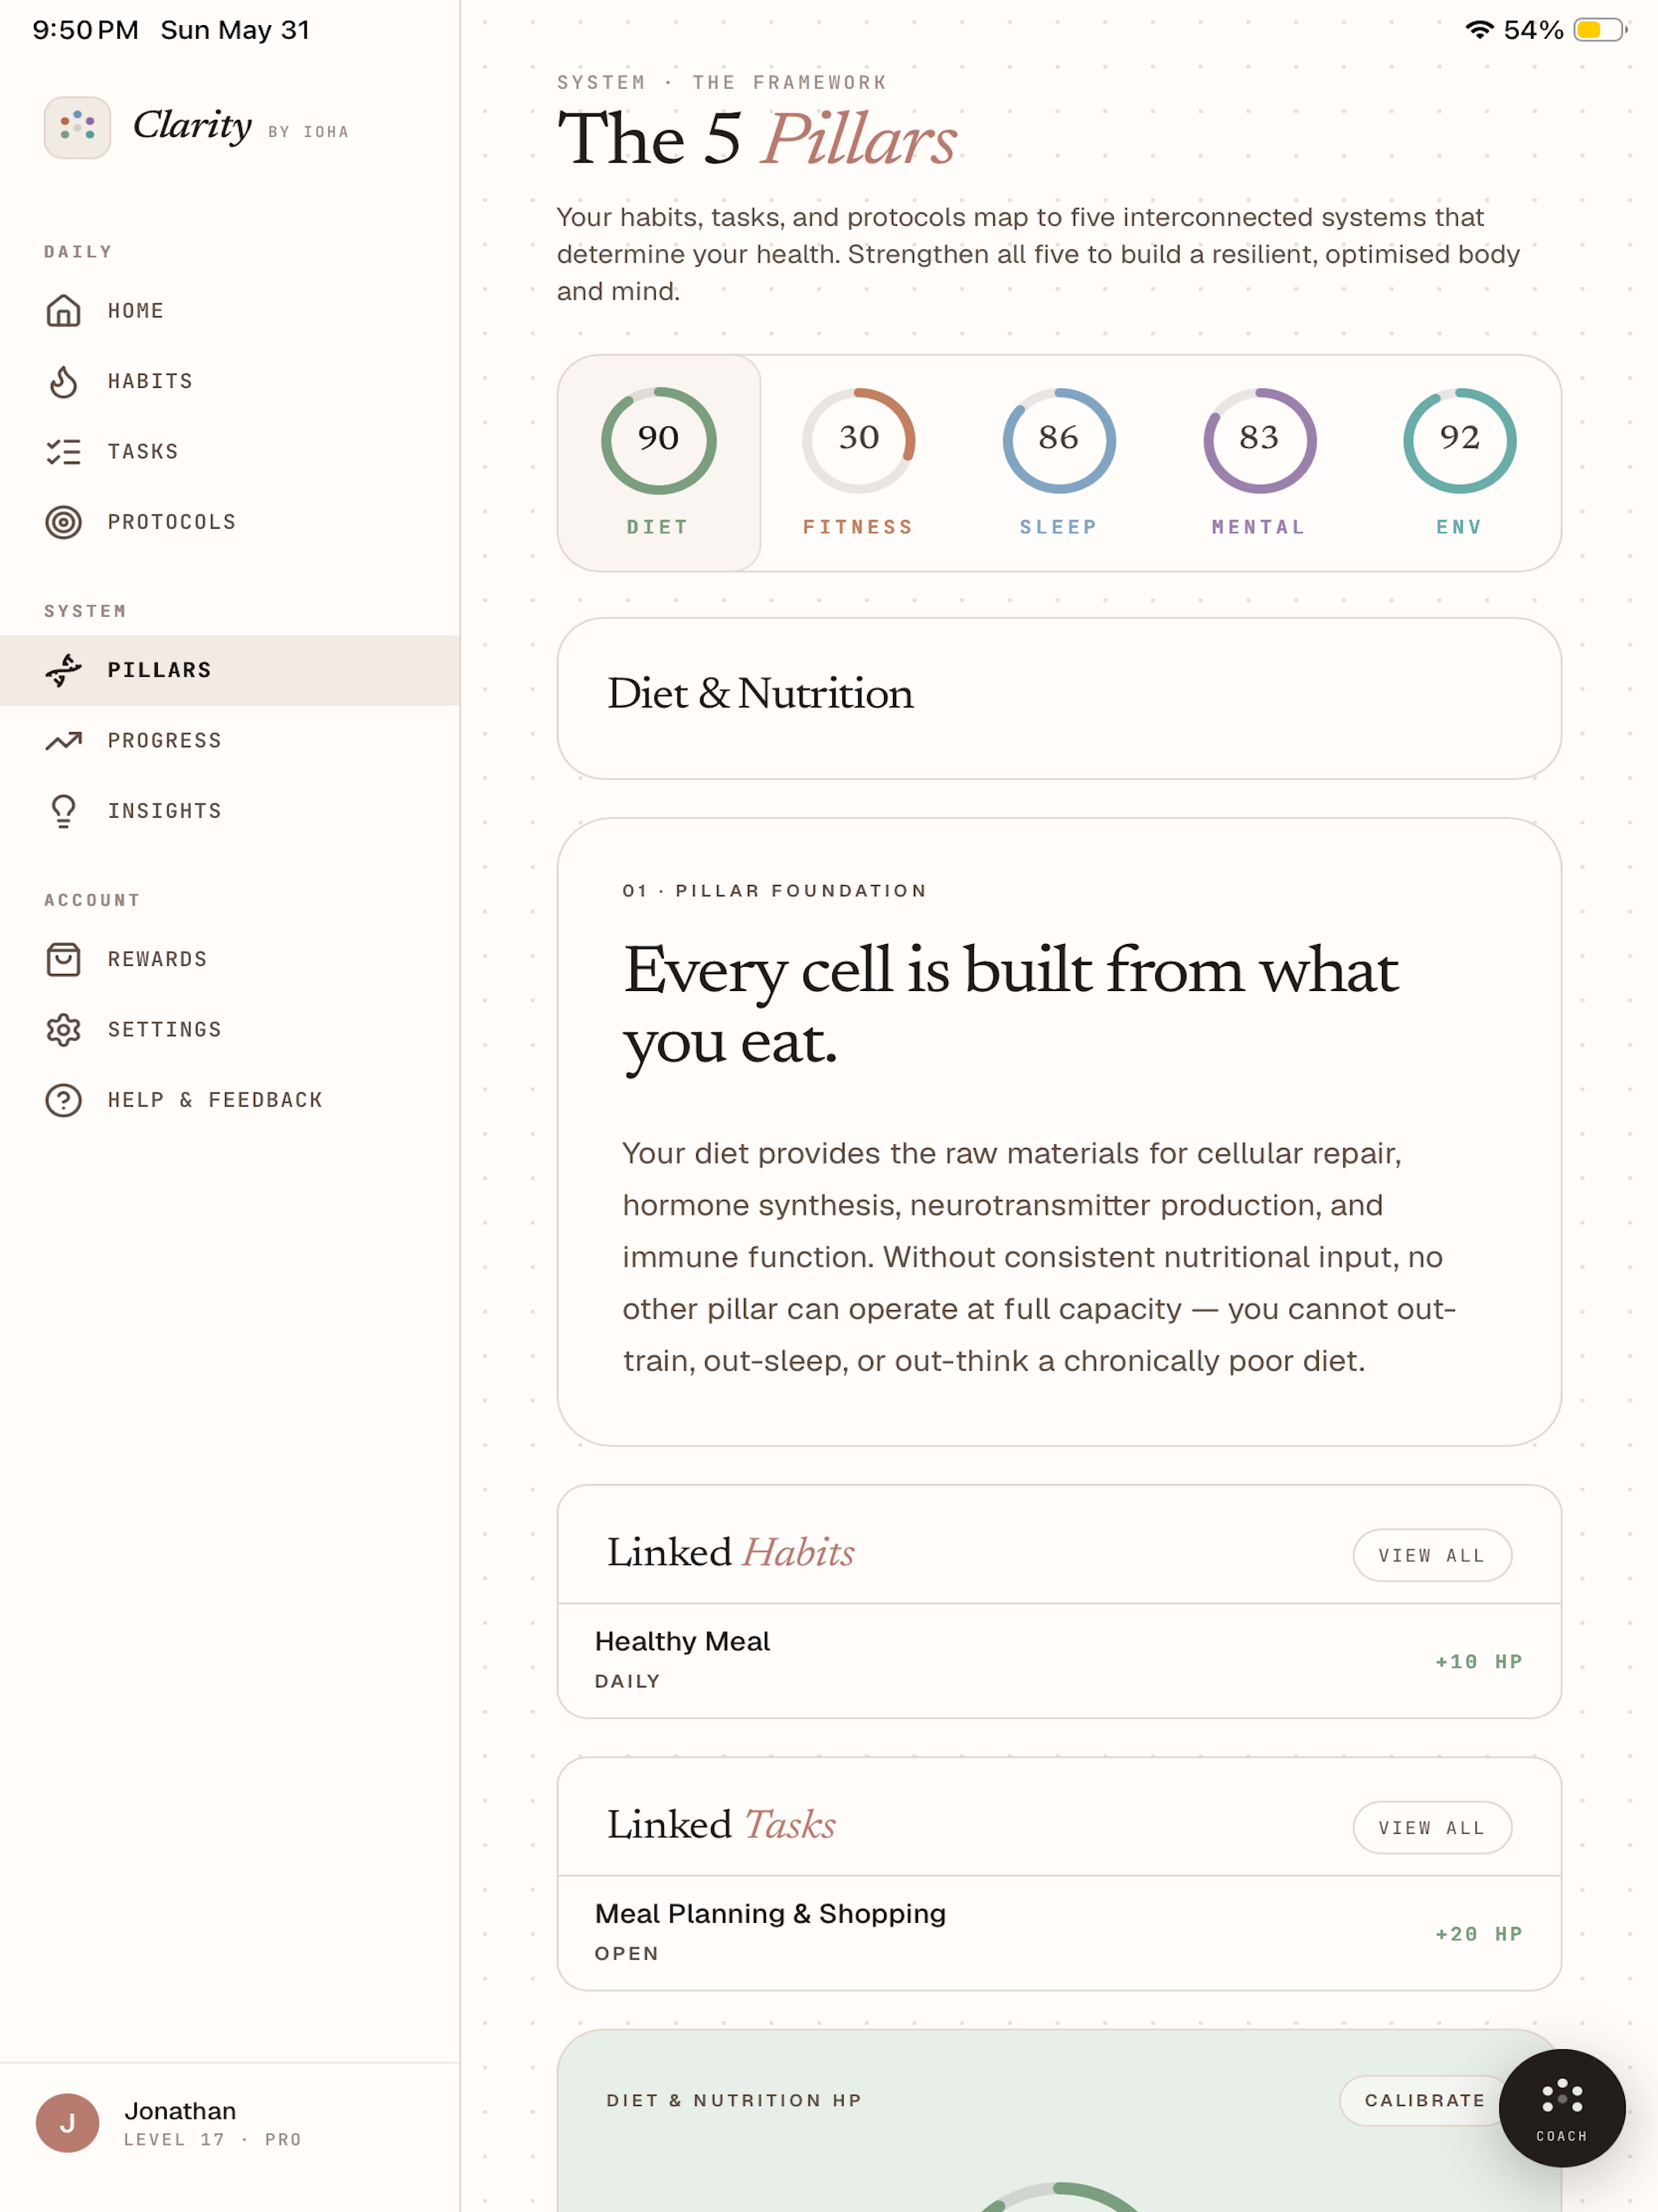Go to HELP & FEEDBACK label
This screenshot has width=1658, height=2212.
click(215, 1100)
